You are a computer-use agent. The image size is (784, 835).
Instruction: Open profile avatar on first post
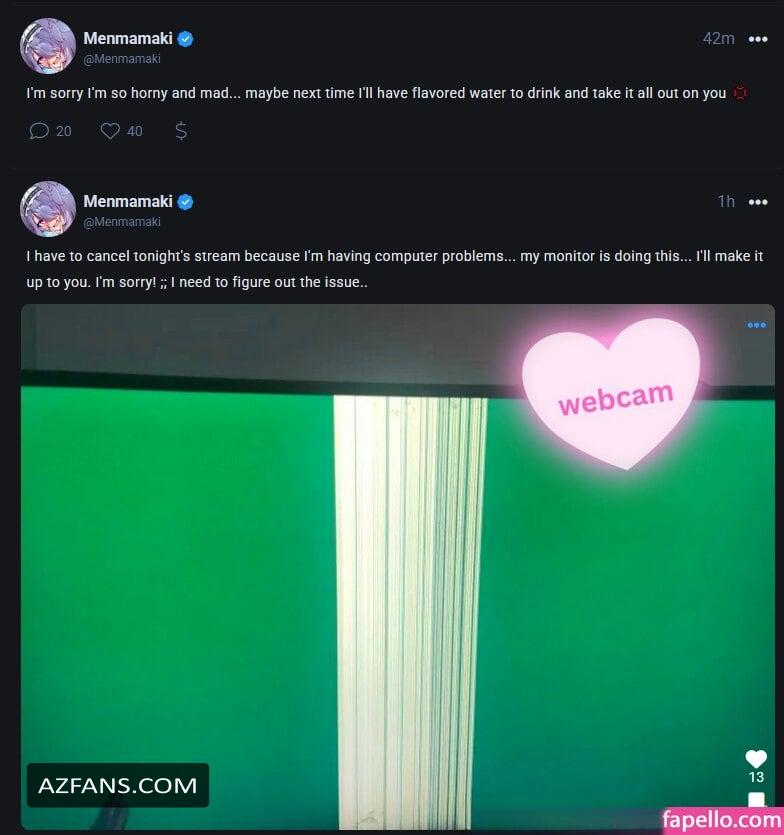tap(48, 46)
